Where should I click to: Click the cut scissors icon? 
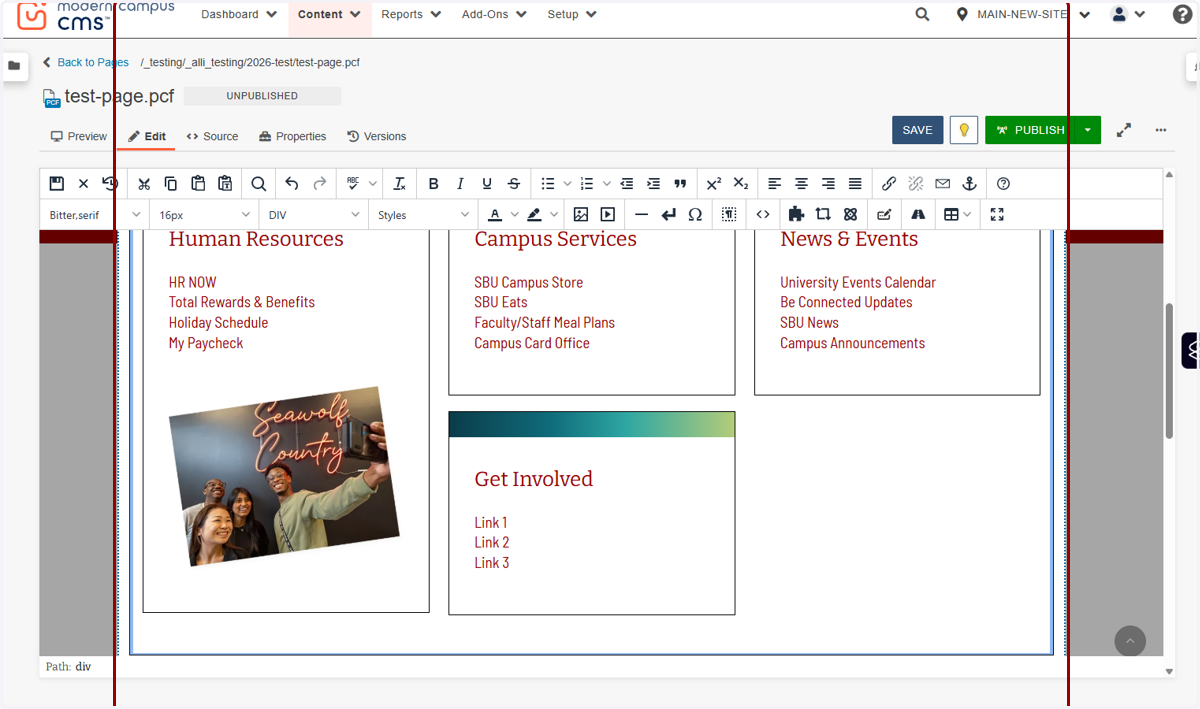[144, 184]
